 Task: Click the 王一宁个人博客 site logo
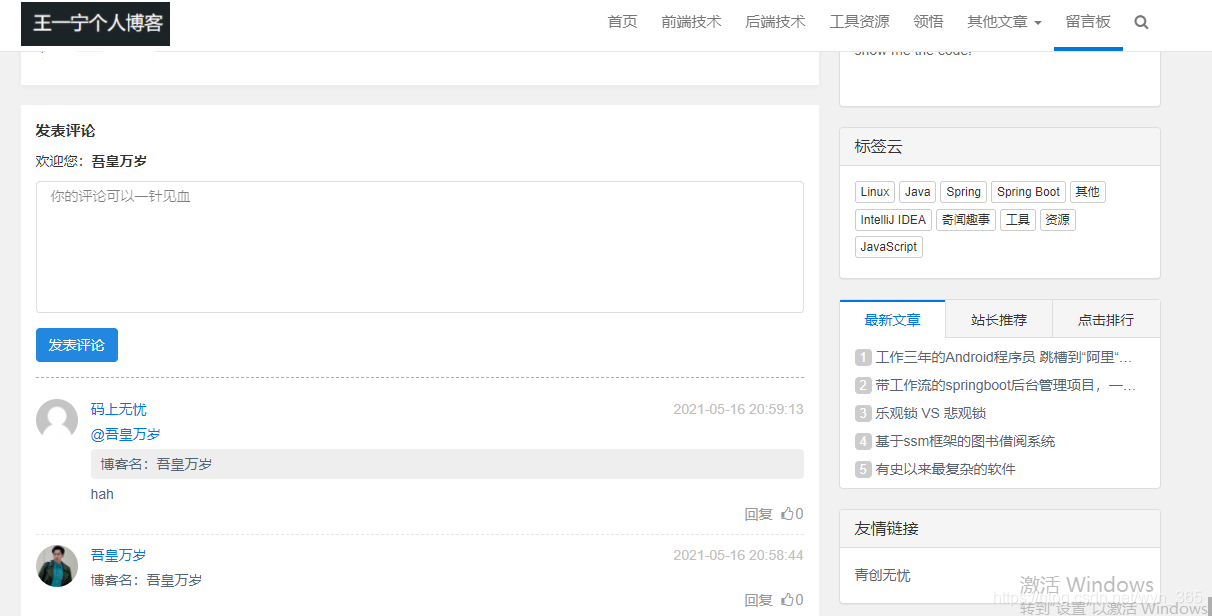(95, 22)
